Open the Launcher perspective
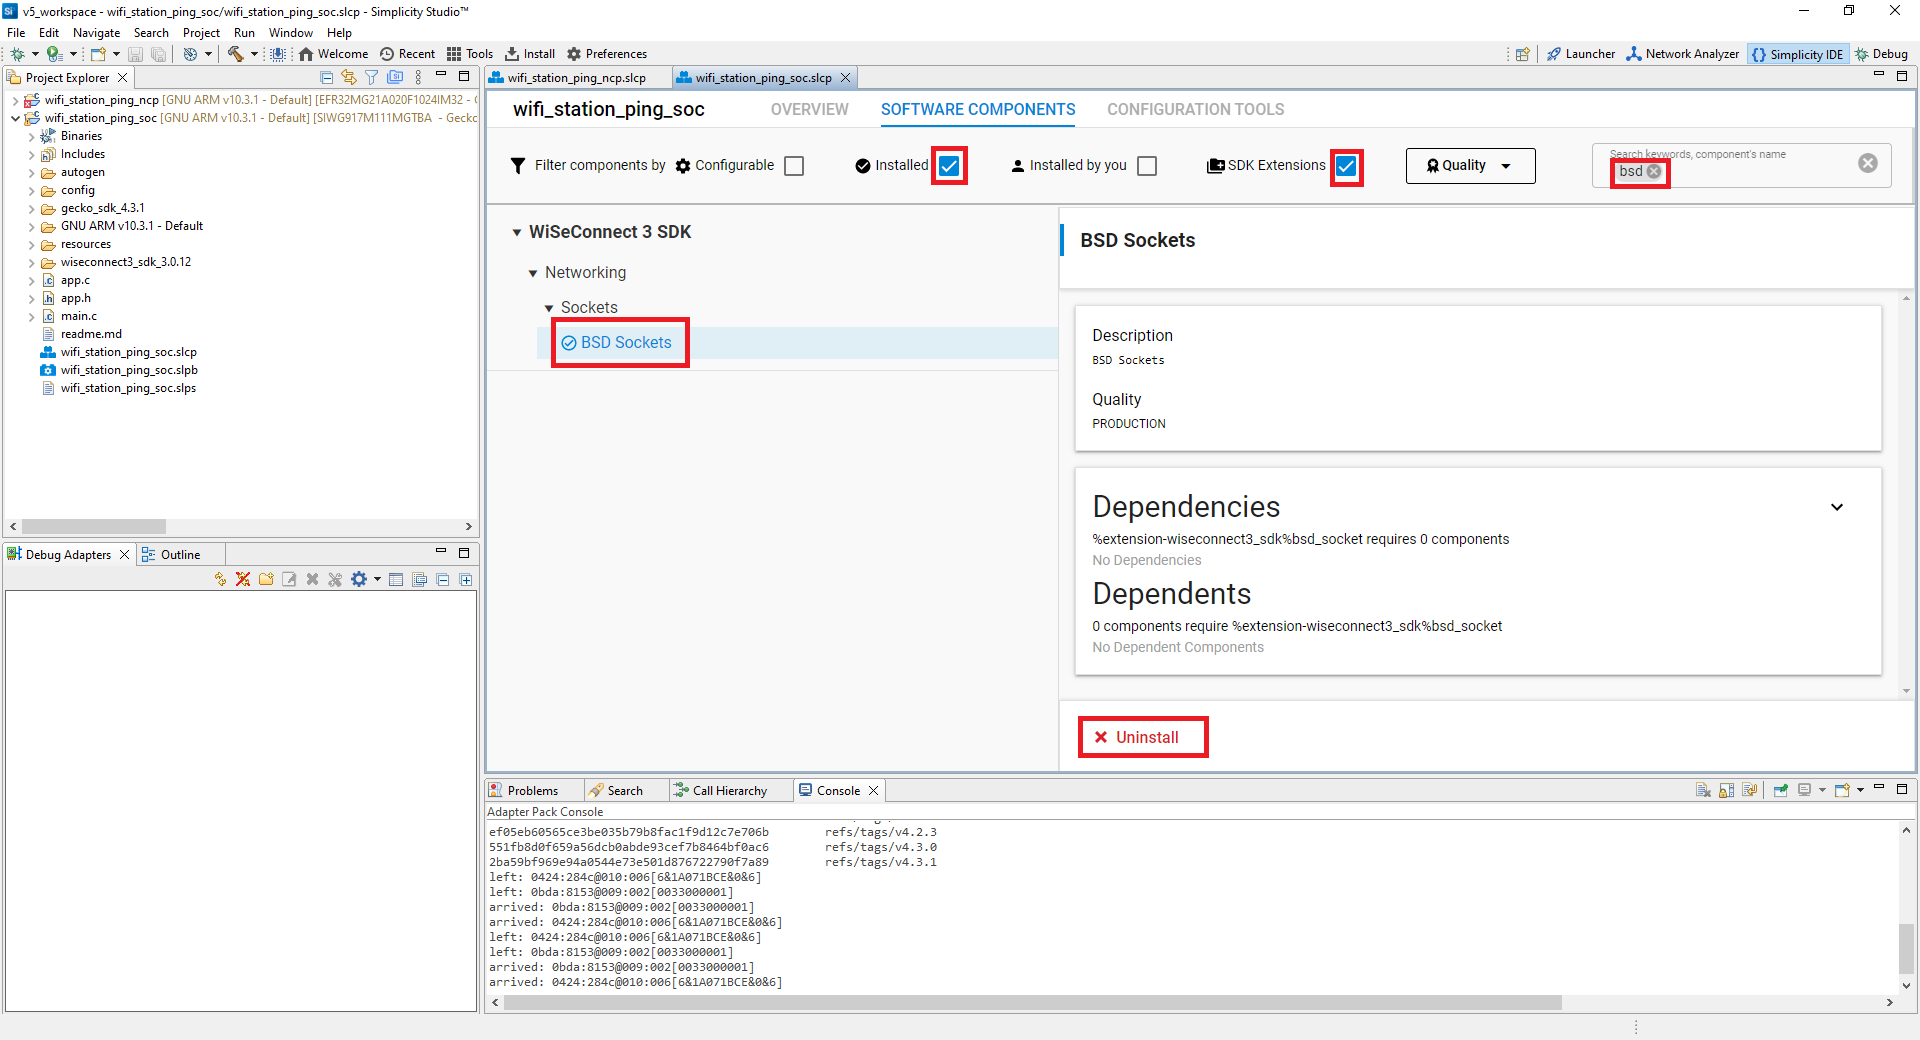Screen dimensions: 1920x1040 coord(1580,53)
